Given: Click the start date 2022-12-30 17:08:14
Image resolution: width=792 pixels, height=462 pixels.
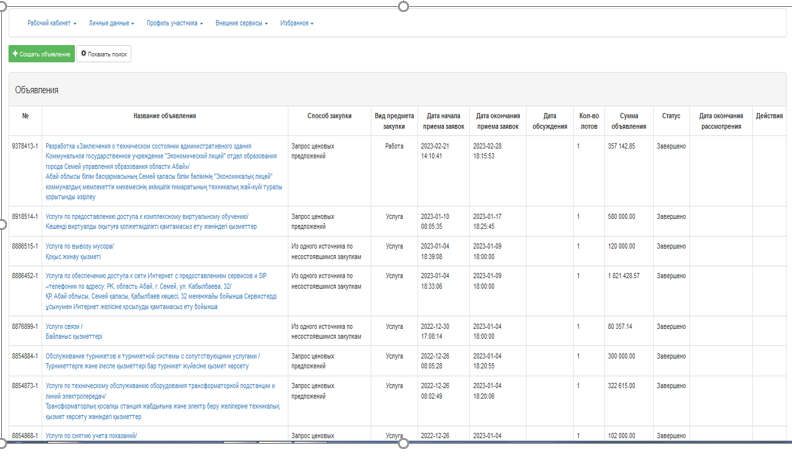Looking at the screenshot, I should click(435, 331).
